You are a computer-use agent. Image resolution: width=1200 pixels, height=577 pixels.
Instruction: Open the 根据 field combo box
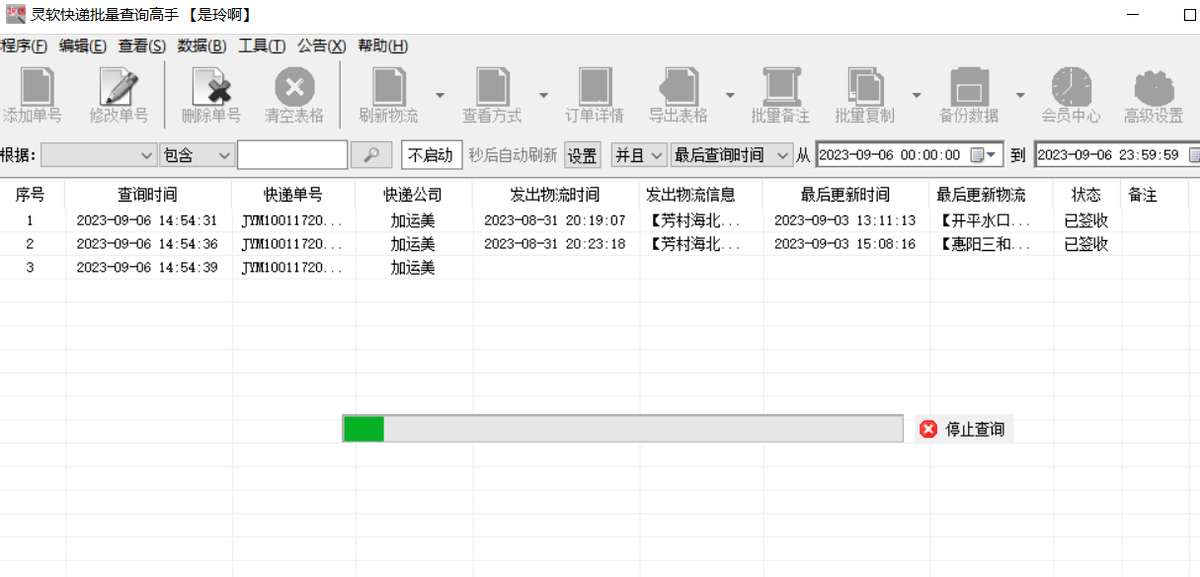(x=99, y=155)
